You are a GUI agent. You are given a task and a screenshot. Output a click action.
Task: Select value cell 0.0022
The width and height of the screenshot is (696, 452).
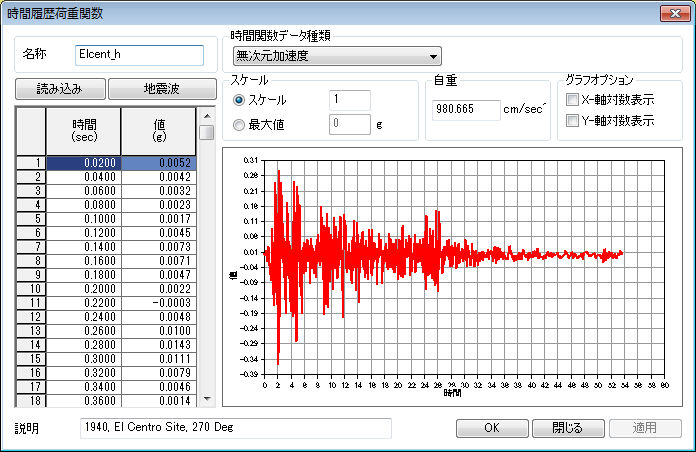tap(159, 289)
